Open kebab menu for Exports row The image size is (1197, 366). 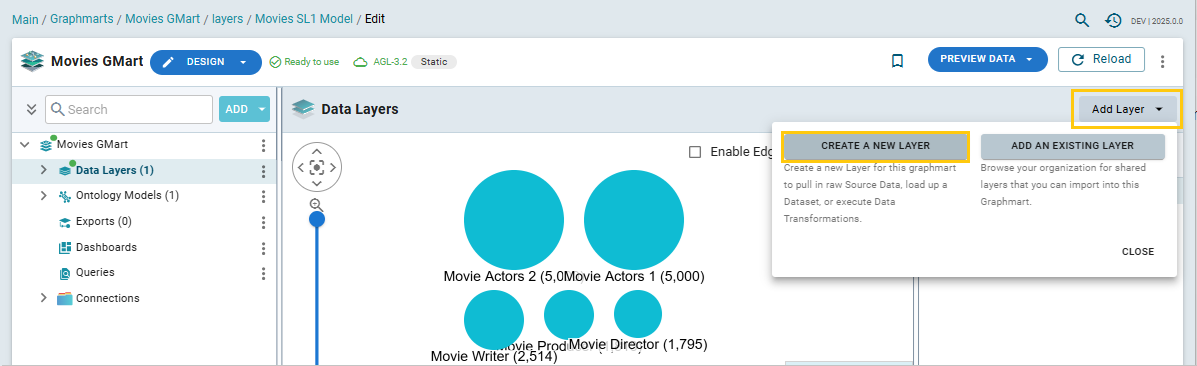[263, 222]
